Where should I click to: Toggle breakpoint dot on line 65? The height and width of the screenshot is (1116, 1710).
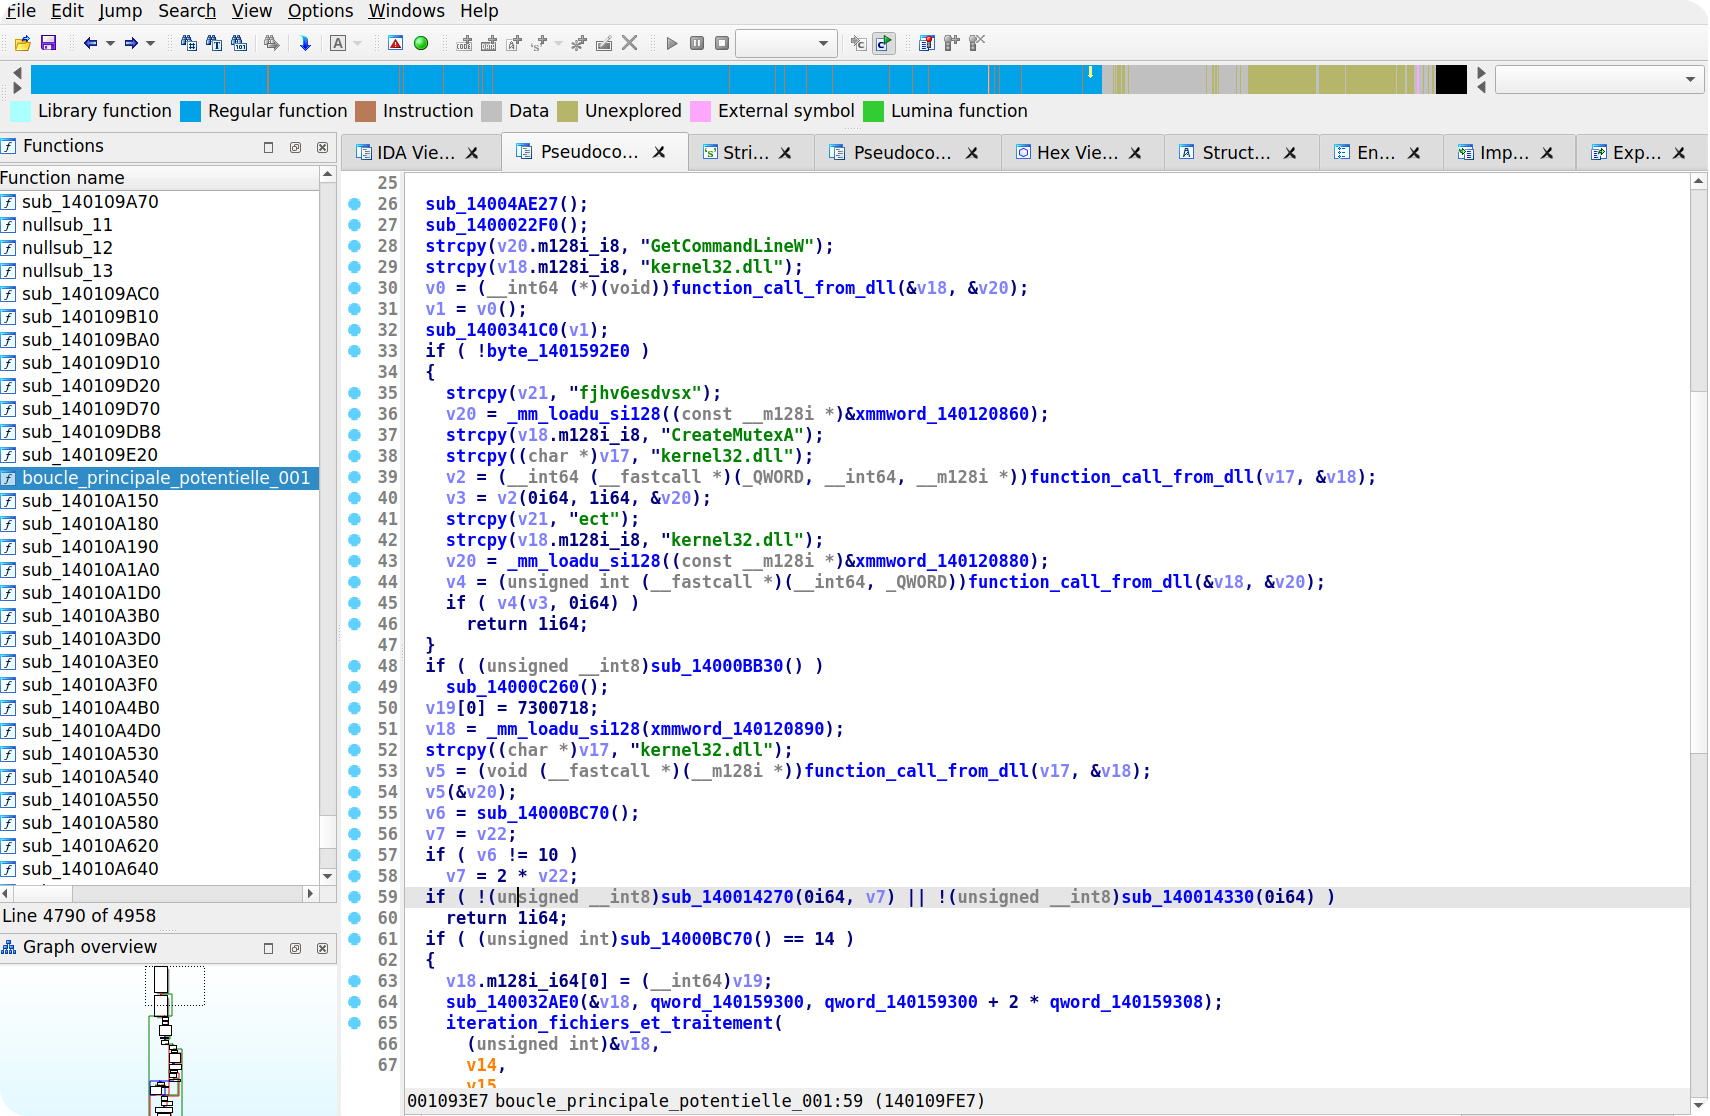354,1023
